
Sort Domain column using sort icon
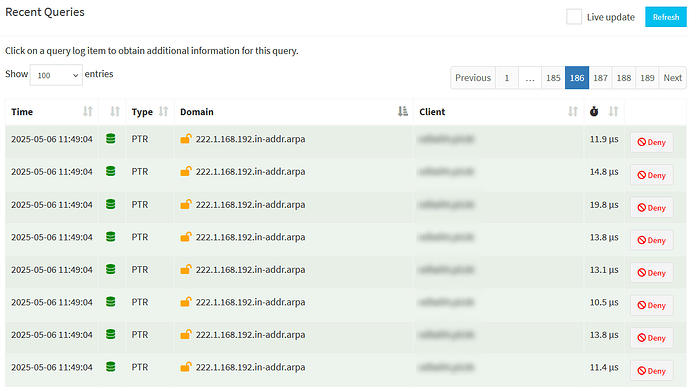pos(403,112)
